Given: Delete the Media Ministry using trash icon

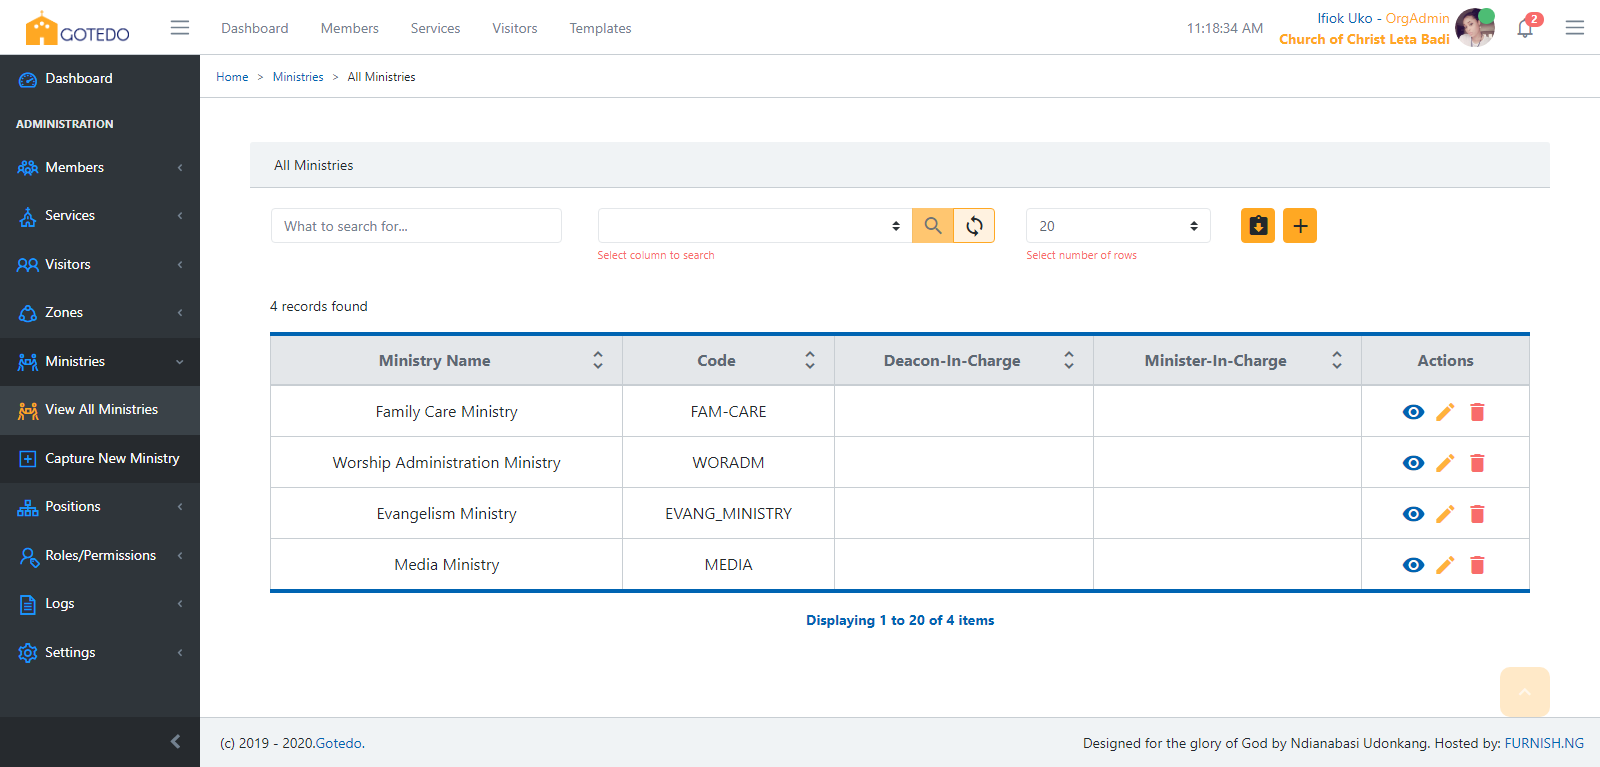Looking at the screenshot, I should (x=1477, y=565).
